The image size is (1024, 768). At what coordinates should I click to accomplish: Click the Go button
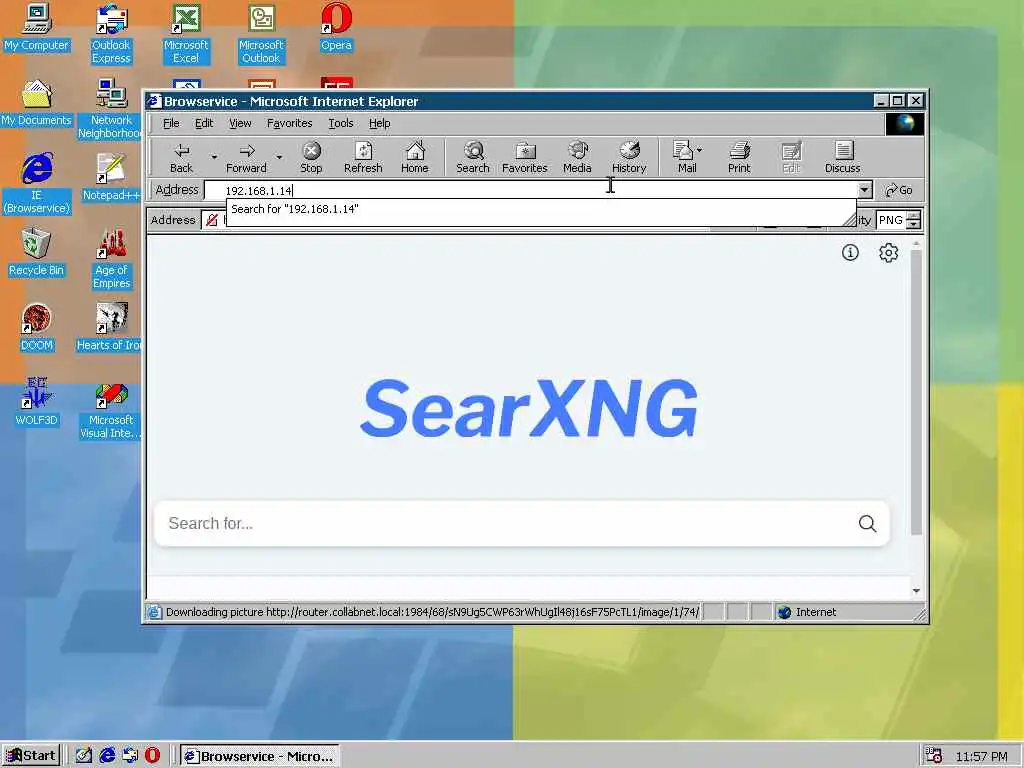pyautogui.click(x=899, y=190)
